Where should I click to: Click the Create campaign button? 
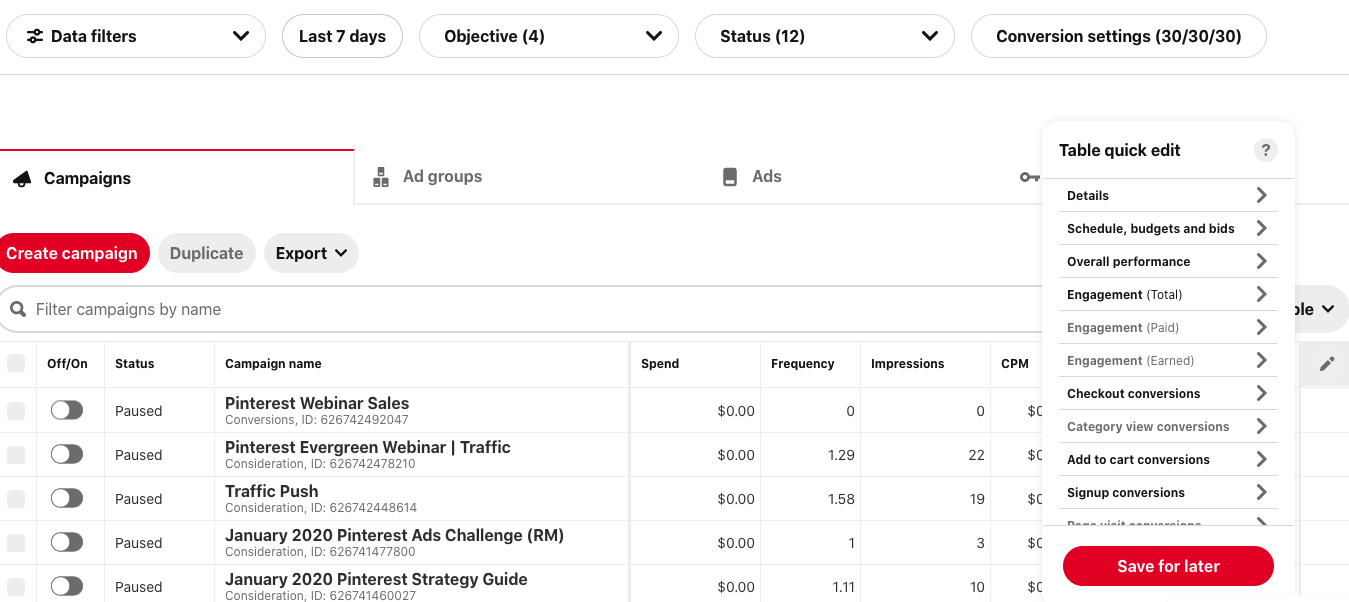pyautogui.click(x=72, y=254)
